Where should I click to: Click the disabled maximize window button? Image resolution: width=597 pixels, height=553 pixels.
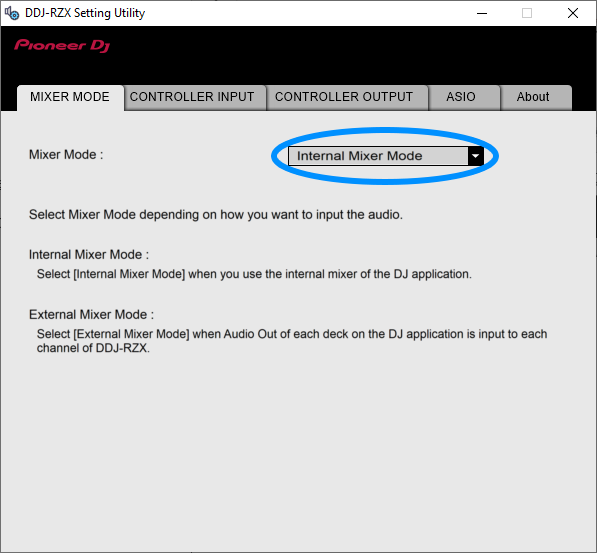click(527, 13)
